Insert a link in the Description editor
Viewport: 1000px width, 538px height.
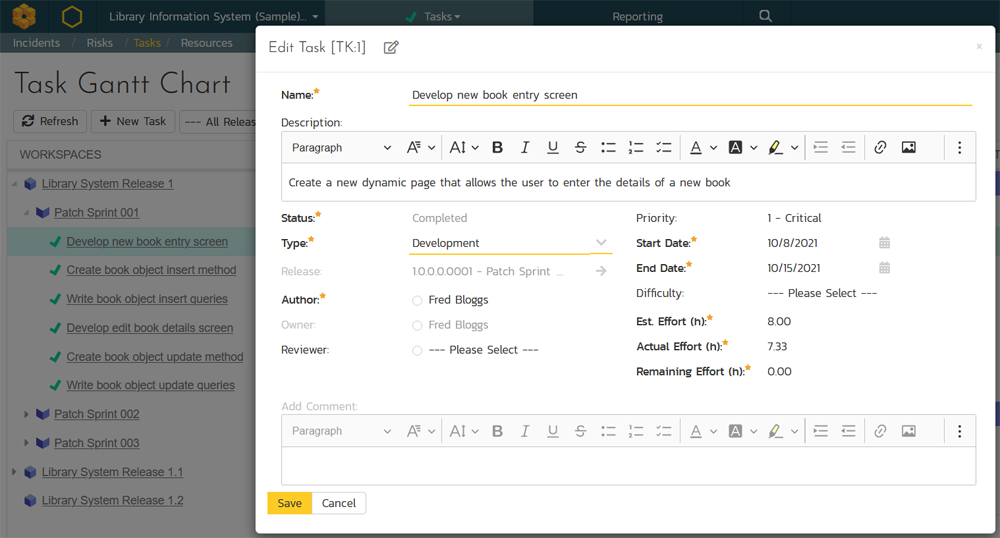(x=880, y=148)
